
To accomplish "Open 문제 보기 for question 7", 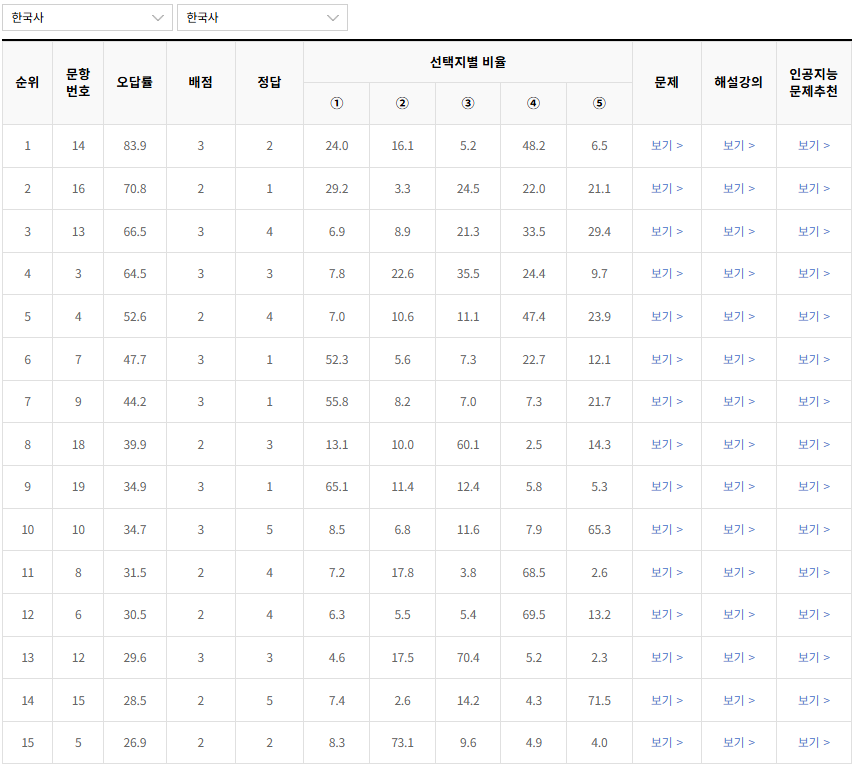I will click(667, 359).
